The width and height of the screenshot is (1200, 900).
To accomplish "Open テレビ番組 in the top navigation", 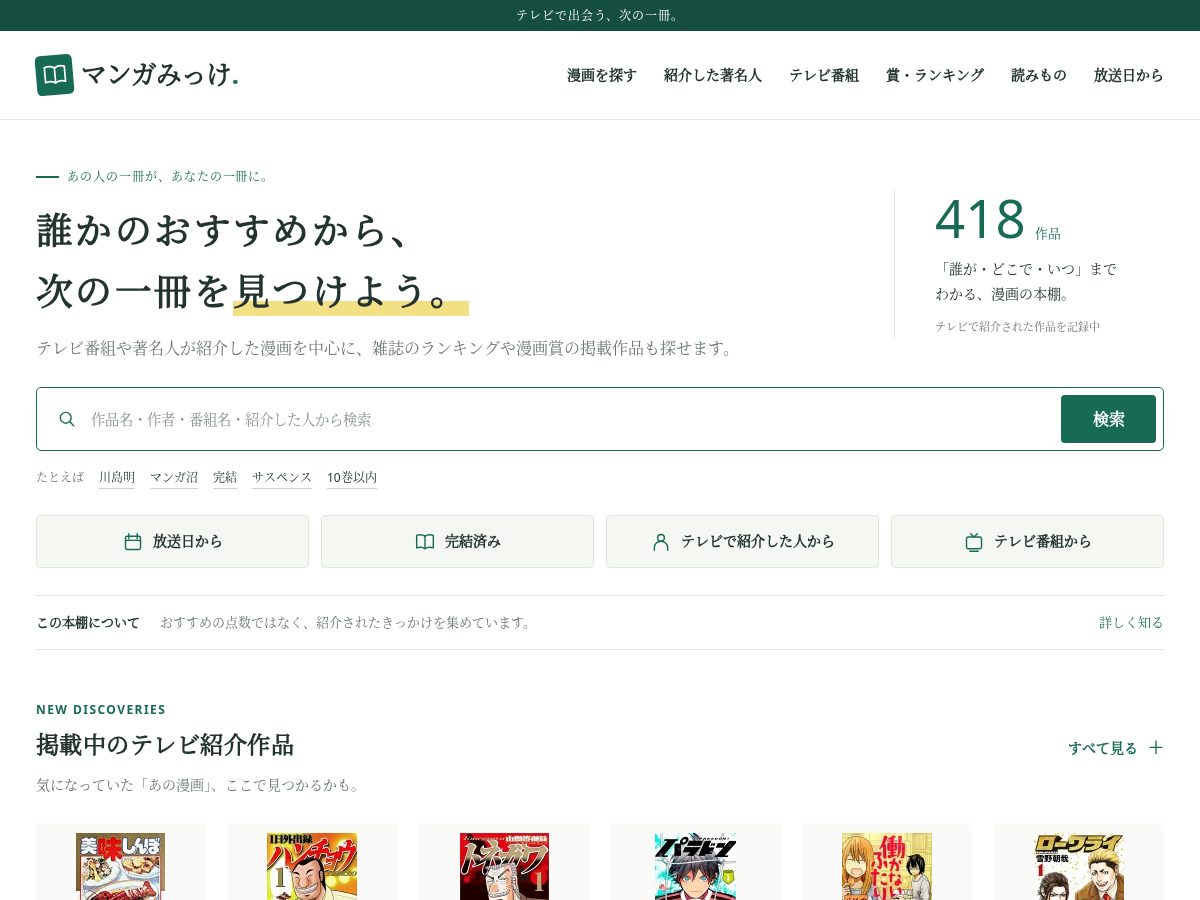I will [x=824, y=75].
